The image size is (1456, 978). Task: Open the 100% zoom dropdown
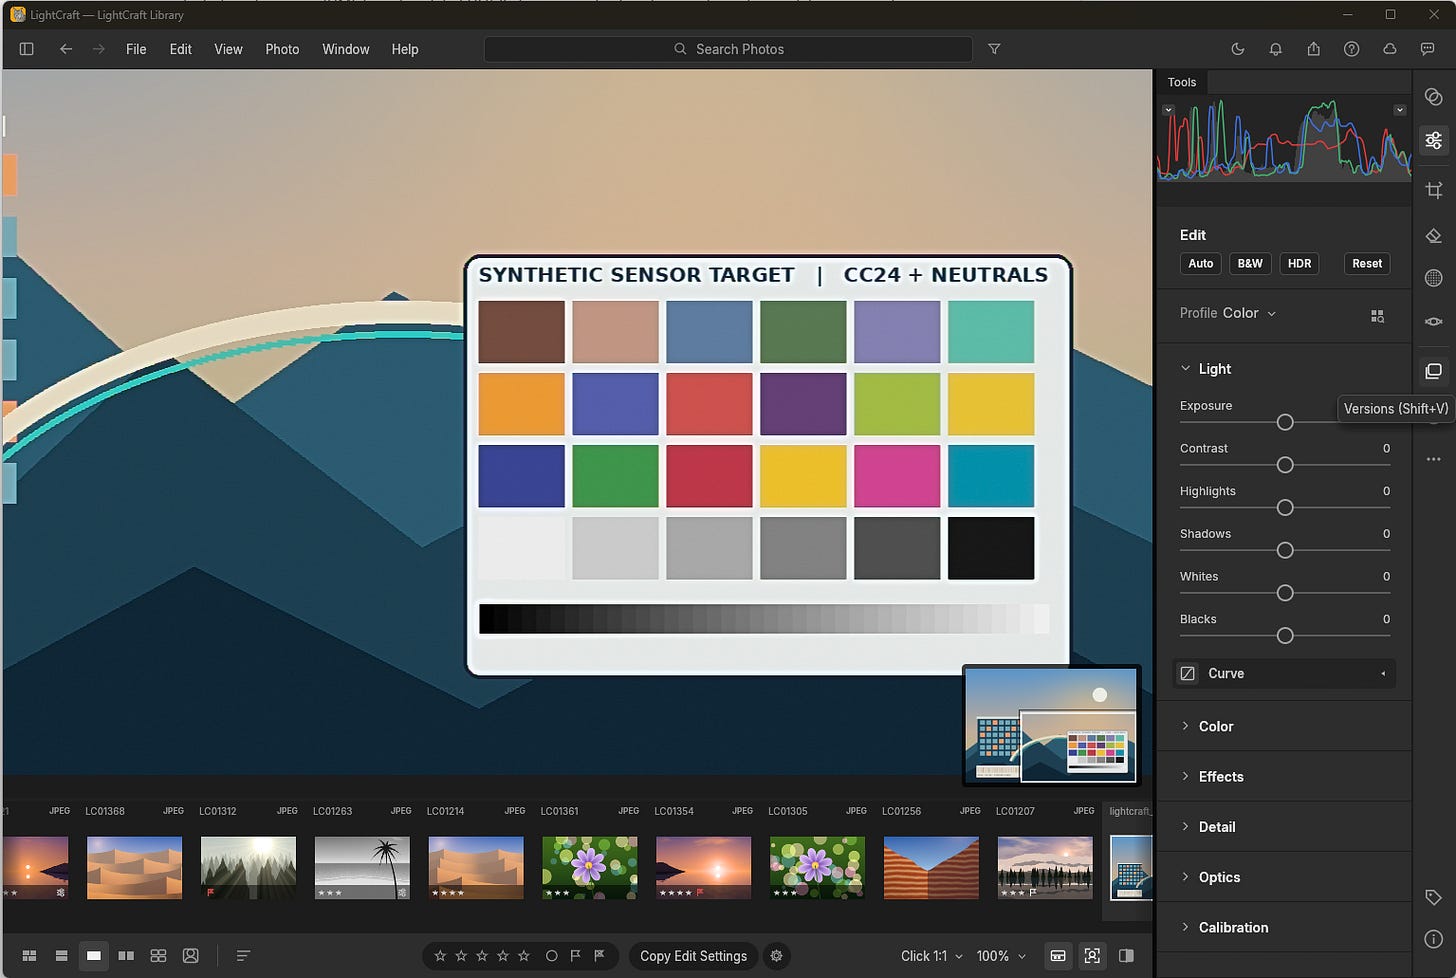pyautogui.click(x=1000, y=956)
